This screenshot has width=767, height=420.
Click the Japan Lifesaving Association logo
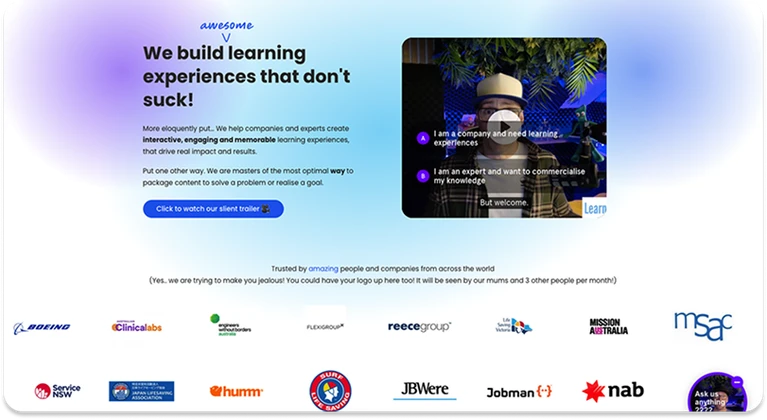[141, 391]
